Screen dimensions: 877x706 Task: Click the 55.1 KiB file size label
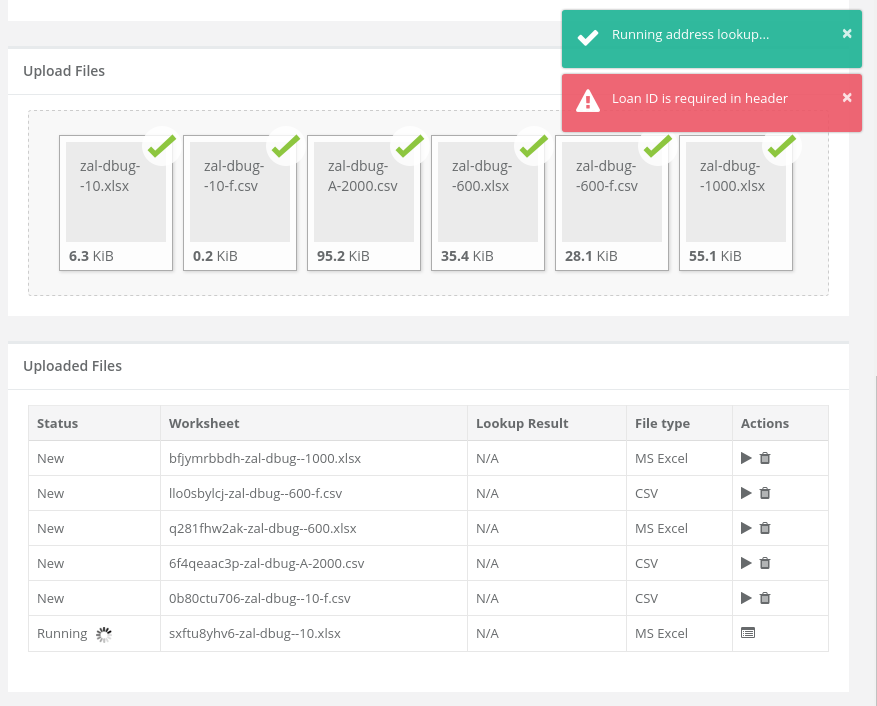(x=715, y=256)
